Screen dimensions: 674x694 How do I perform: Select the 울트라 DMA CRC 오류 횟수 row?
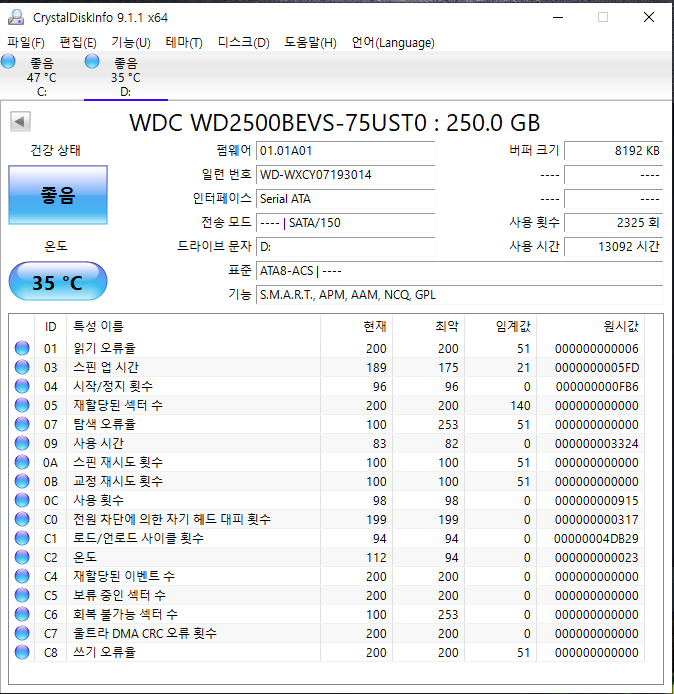[327, 633]
